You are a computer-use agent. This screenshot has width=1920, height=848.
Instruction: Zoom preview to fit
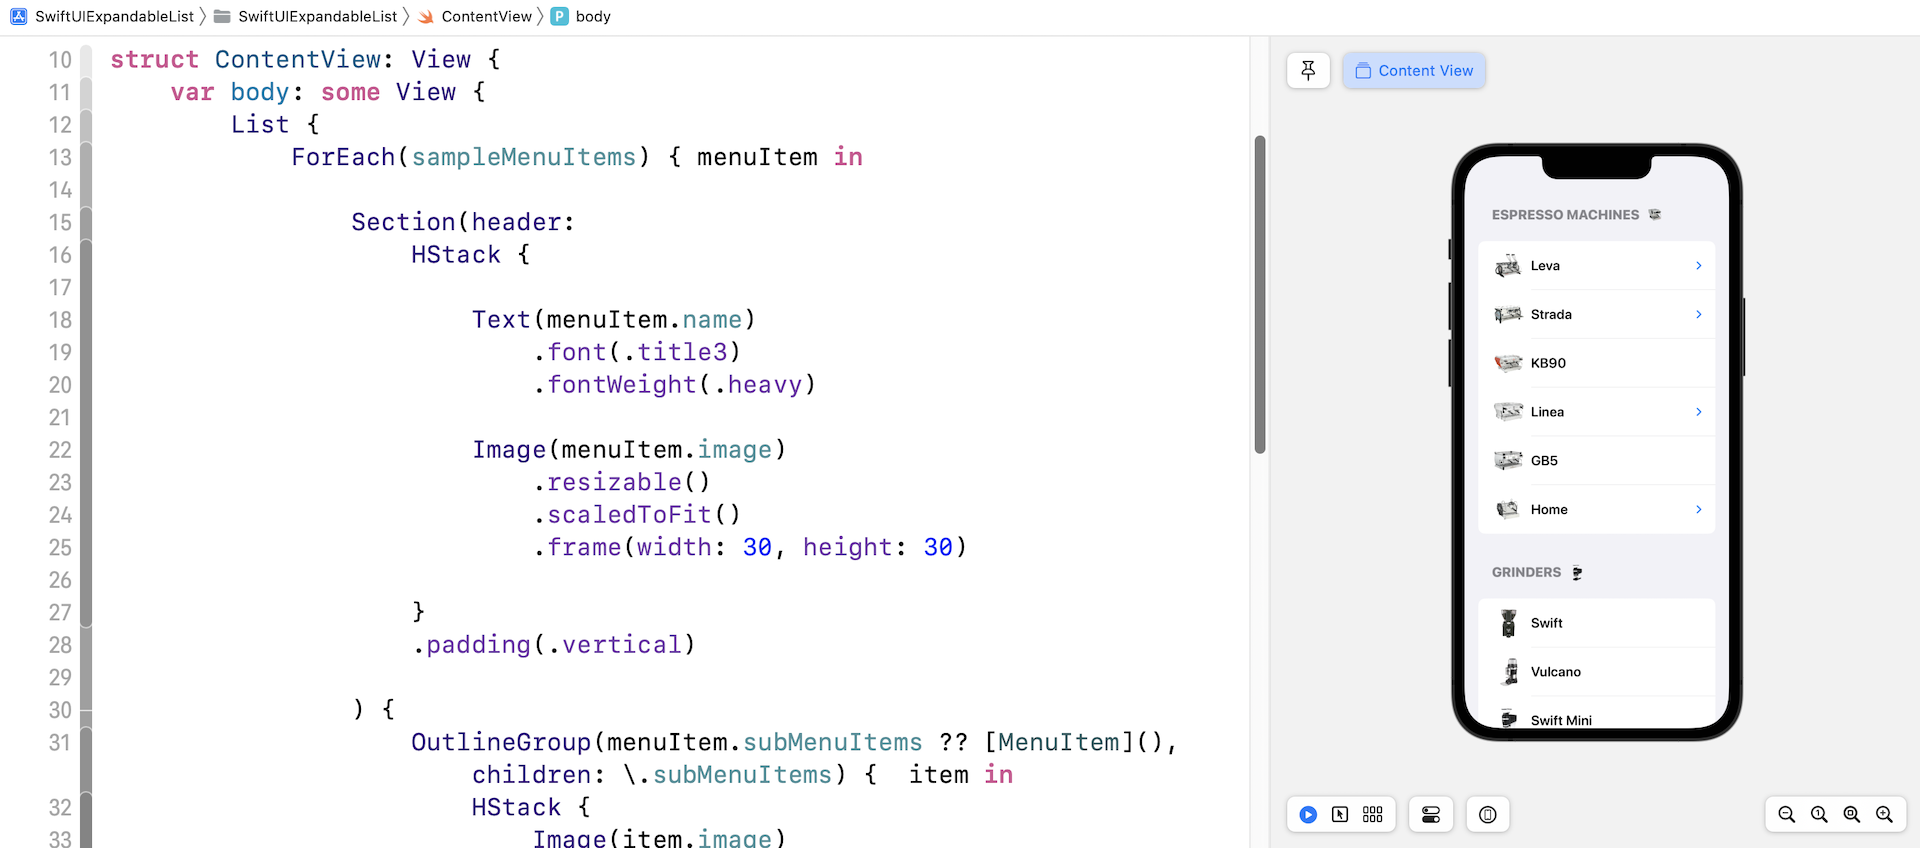(1852, 815)
